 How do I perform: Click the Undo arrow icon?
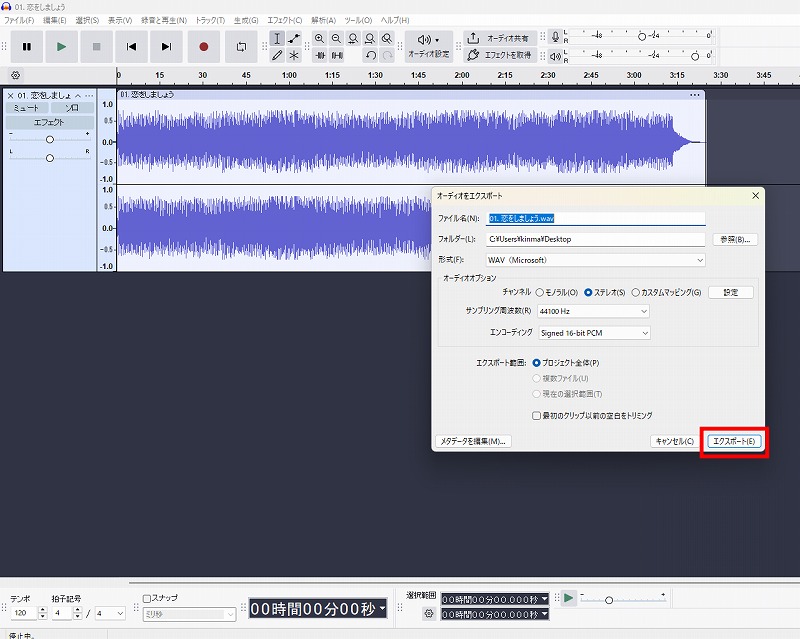[370, 55]
